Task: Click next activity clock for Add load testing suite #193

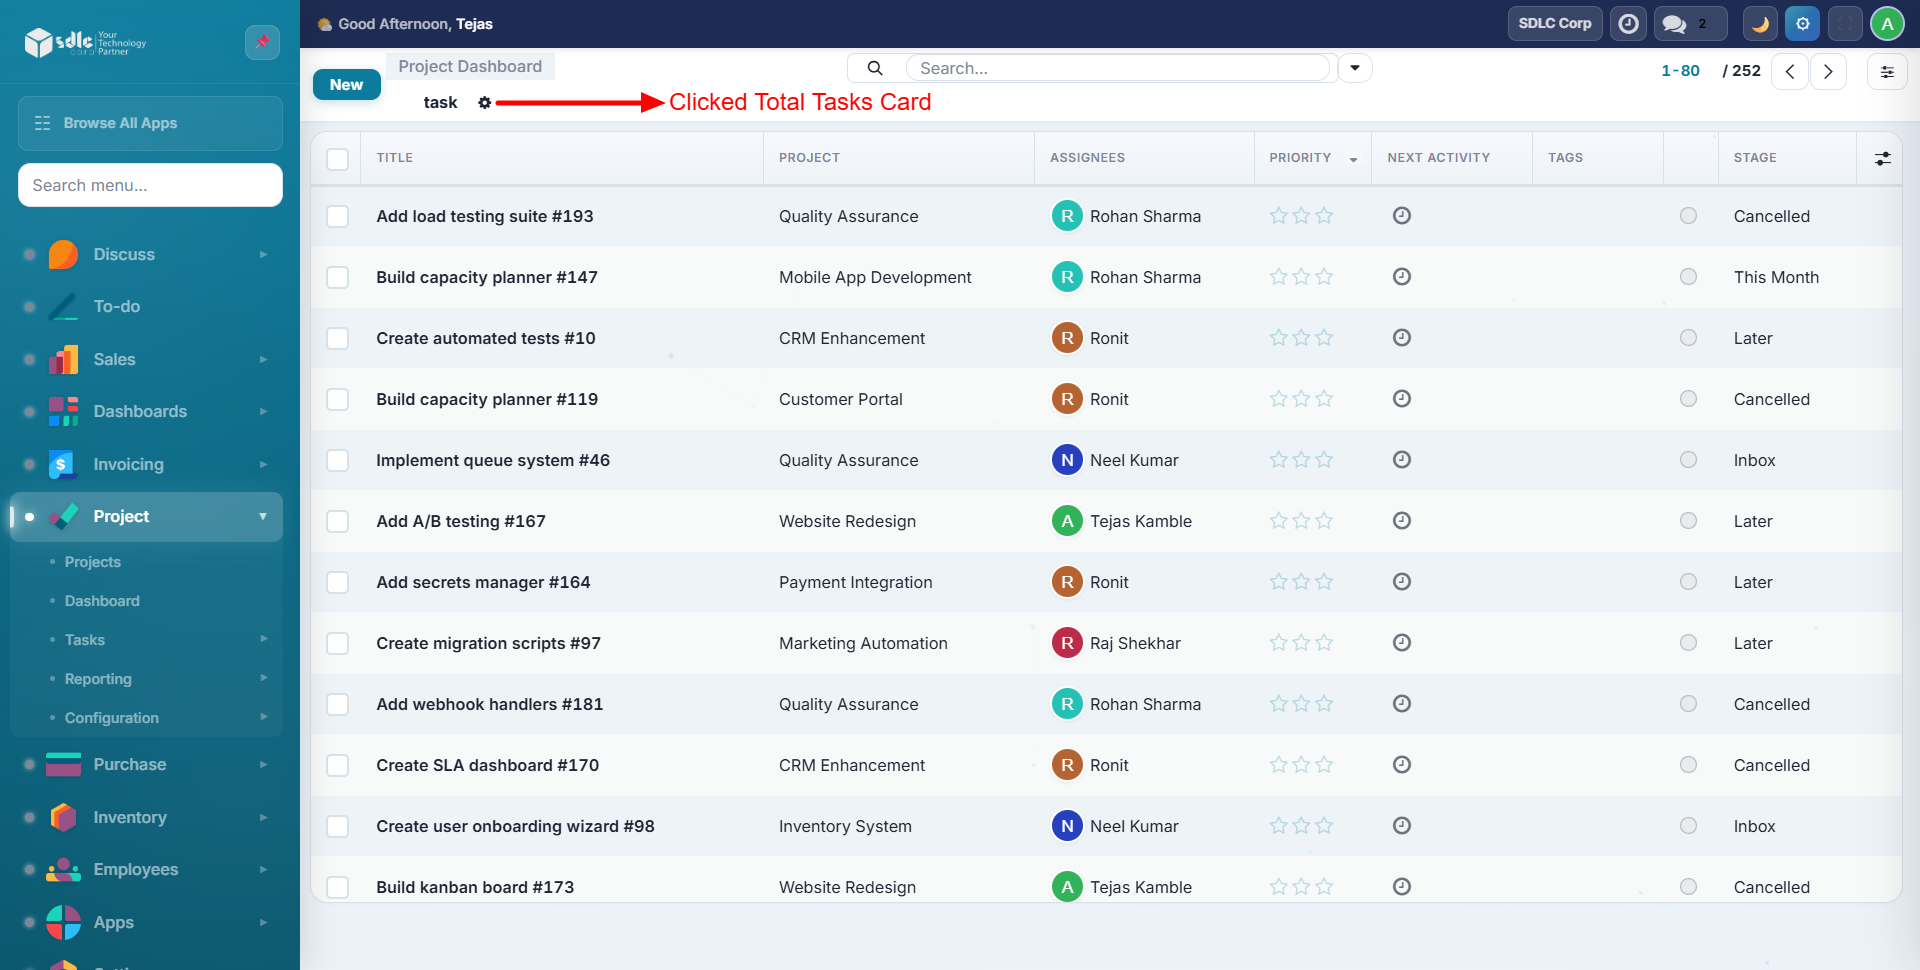Action: (x=1402, y=216)
